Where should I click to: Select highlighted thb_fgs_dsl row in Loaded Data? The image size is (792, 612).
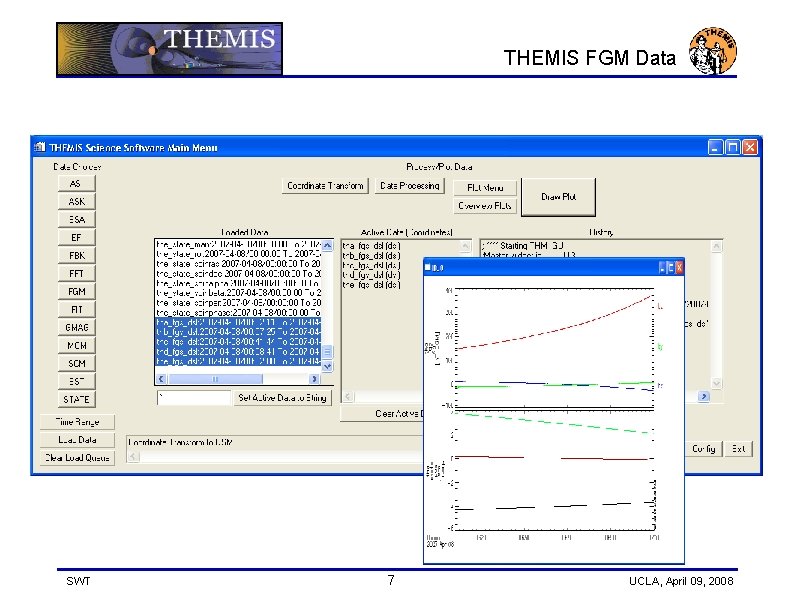pyautogui.click(x=238, y=332)
